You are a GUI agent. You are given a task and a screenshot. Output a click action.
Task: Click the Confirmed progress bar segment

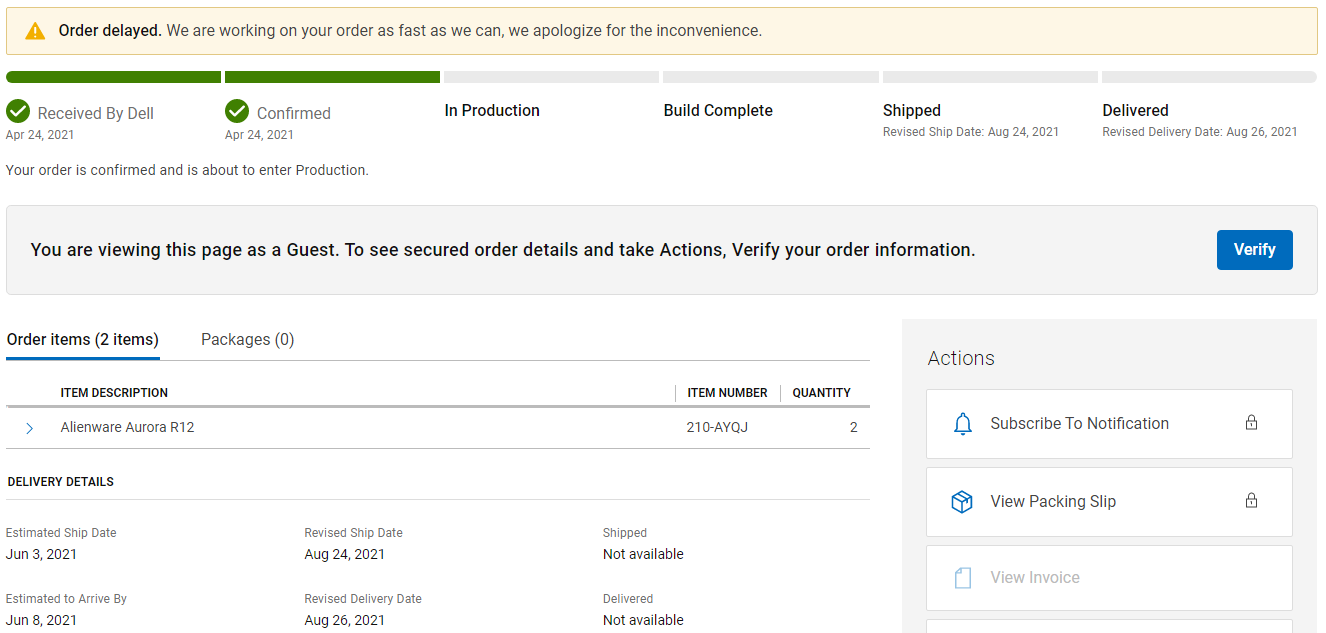click(x=332, y=77)
